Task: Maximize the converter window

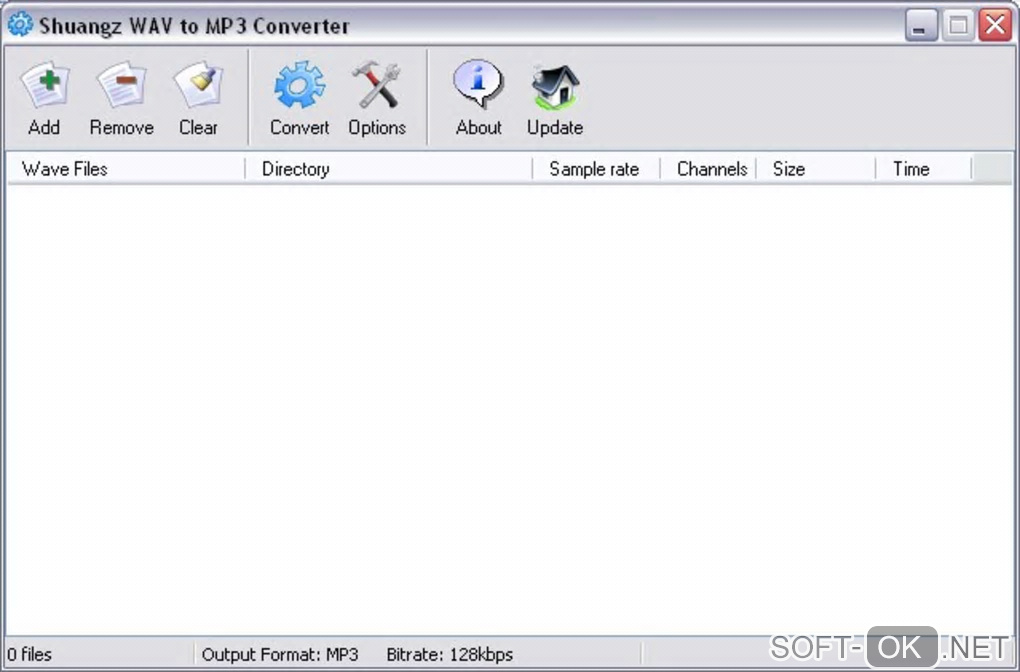Action: pyautogui.click(x=958, y=25)
